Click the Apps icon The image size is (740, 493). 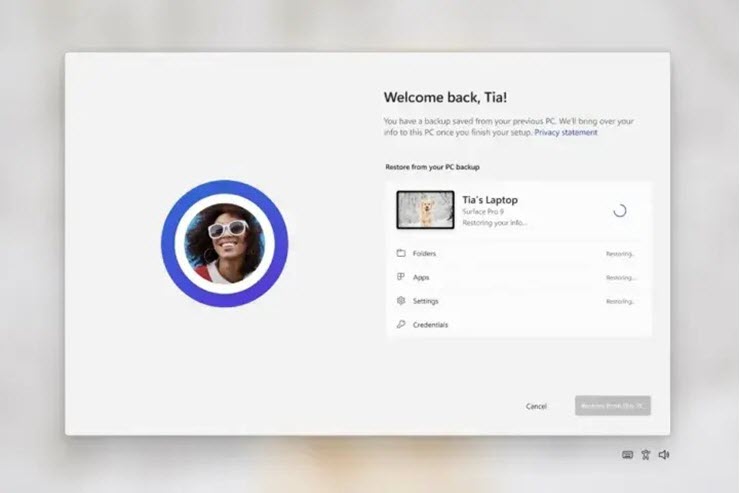pyautogui.click(x=401, y=277)
